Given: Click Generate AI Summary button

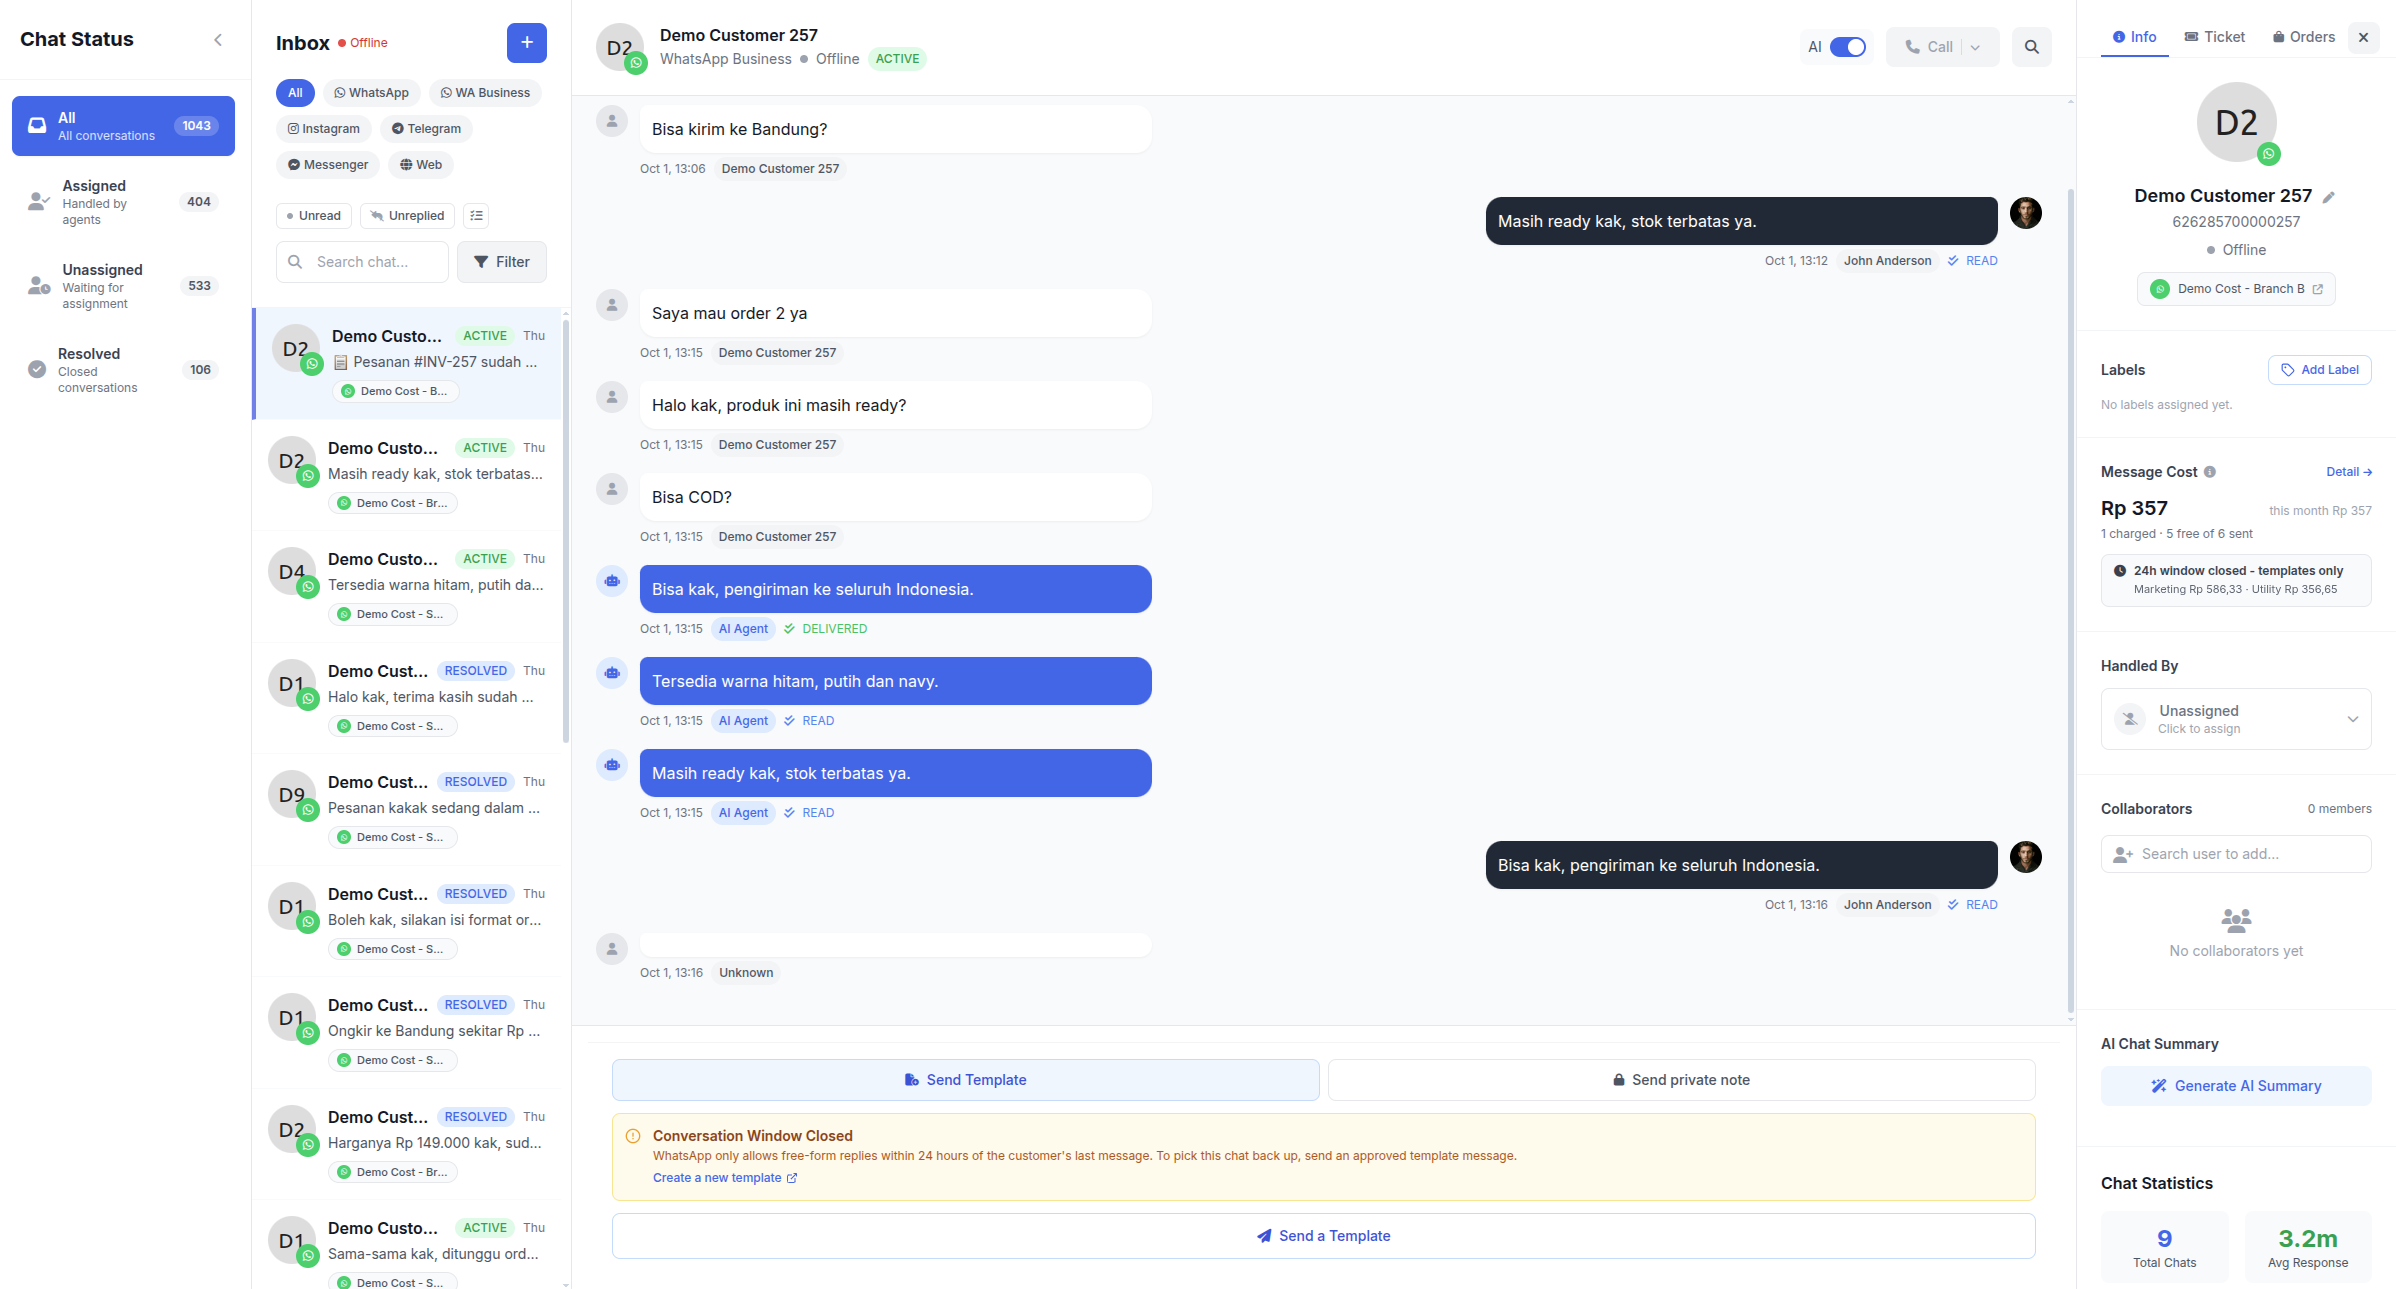Looking at the screenshot, I should click(x=2235, y=1086).
